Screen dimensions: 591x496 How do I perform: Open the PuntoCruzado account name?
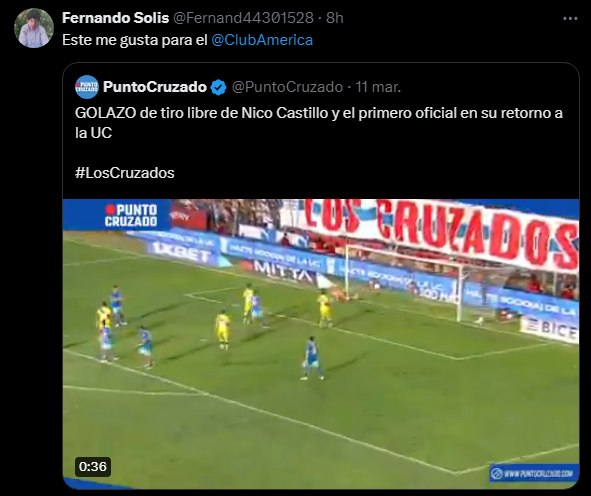coord(155,87)
